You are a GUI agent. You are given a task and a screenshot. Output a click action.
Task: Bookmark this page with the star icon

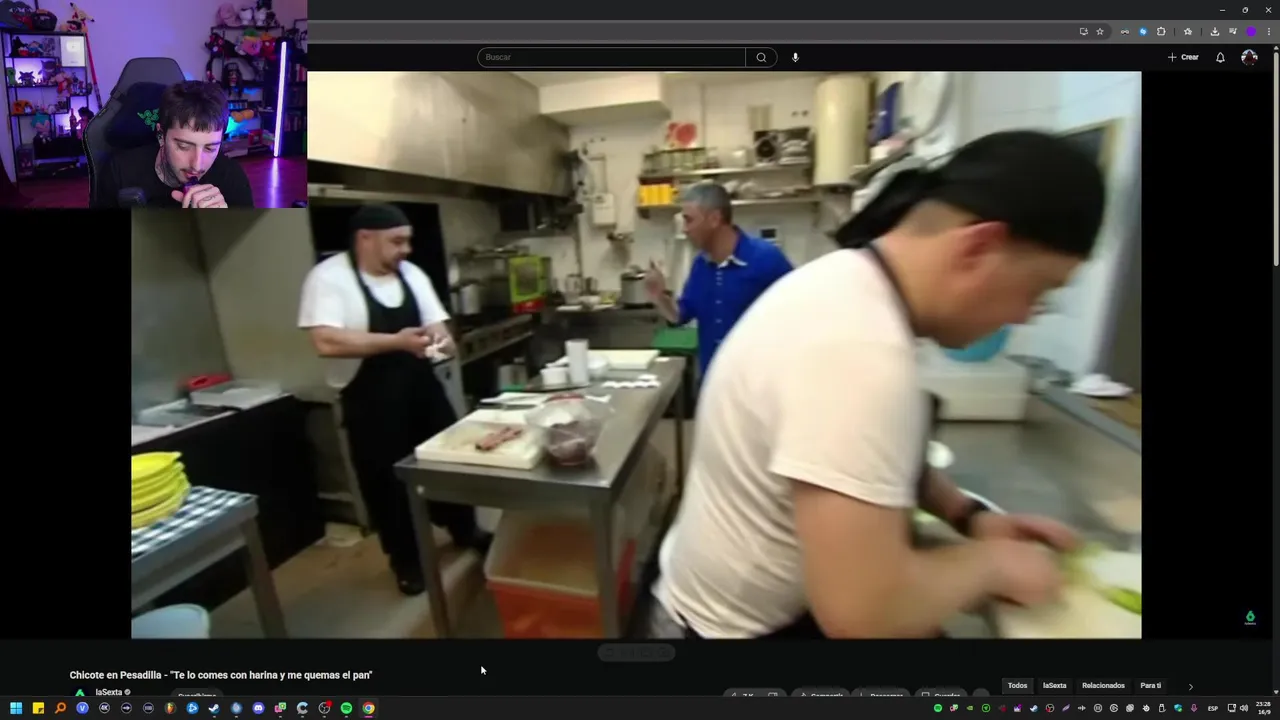pyautogui.click(x=1100, y=32)
